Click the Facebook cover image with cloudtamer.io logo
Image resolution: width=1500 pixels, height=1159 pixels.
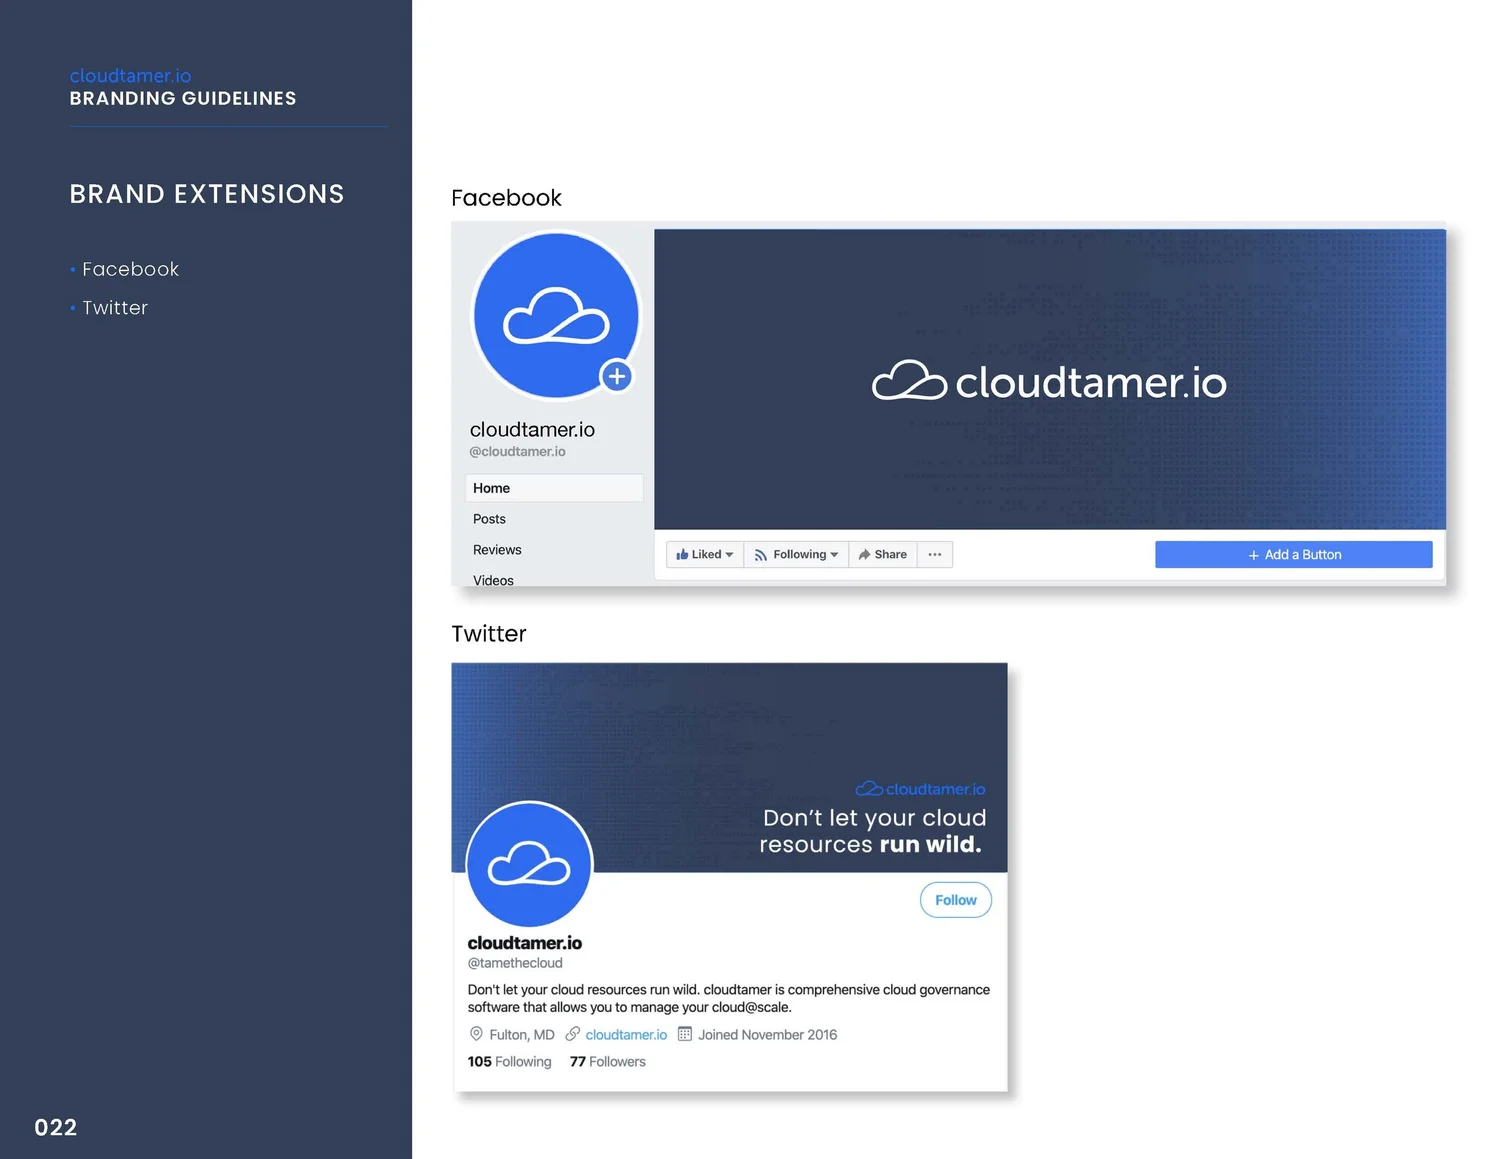pyautogui.click(x=1050, y=380)
